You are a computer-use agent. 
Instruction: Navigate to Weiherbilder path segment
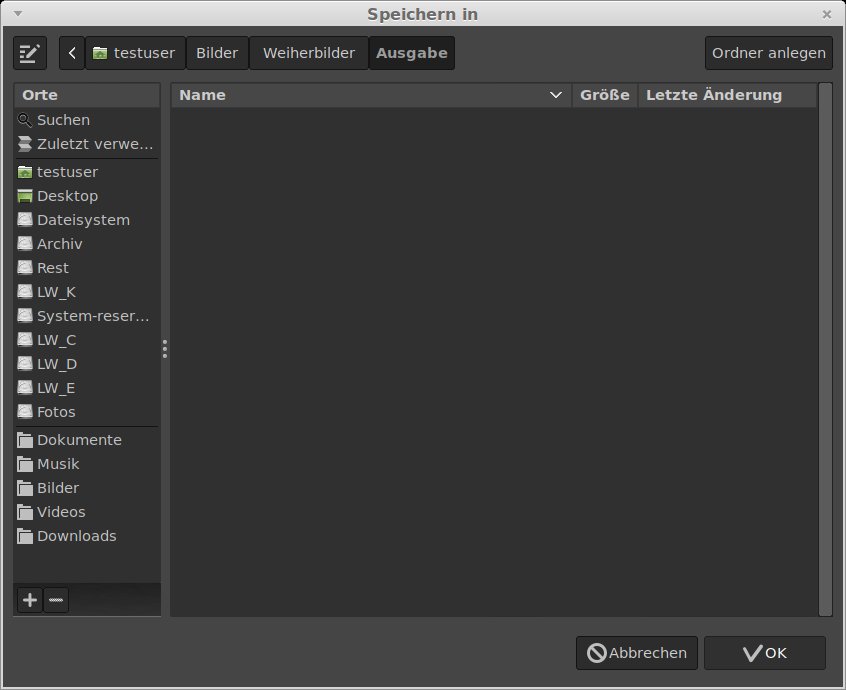(309, 53)
